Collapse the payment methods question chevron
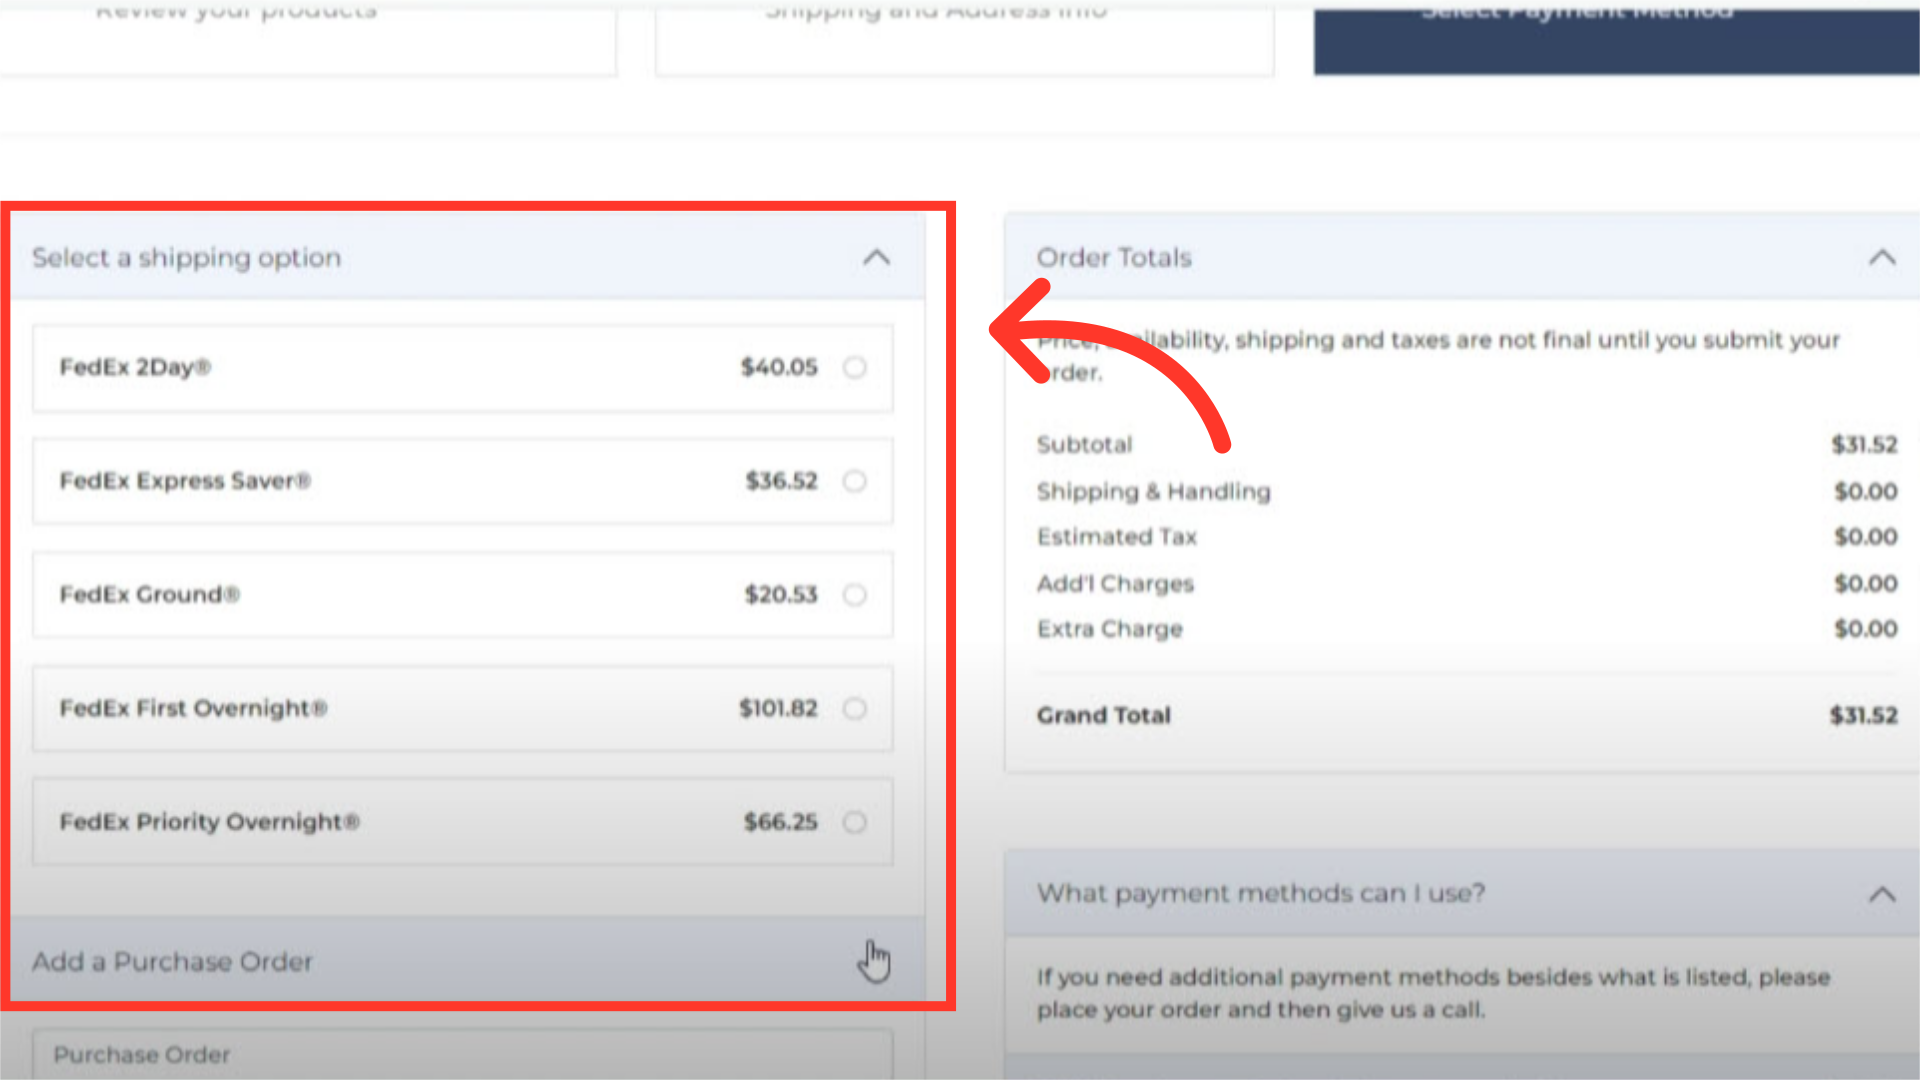 pos(1881,894)
